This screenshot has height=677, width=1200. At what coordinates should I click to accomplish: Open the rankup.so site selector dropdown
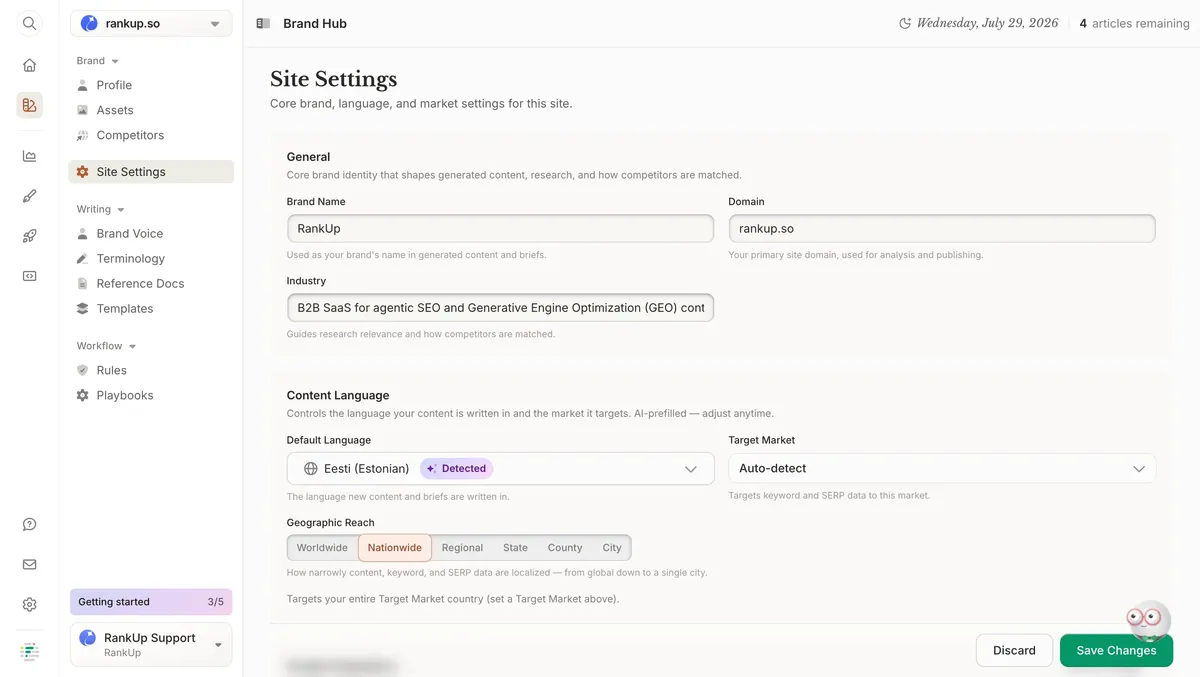click(151, 23)
